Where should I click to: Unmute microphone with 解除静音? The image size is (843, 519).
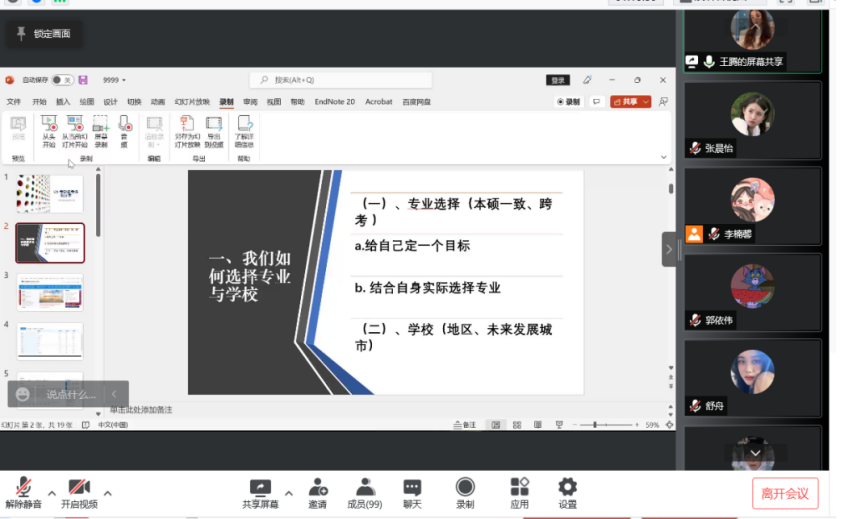point(23,489)
